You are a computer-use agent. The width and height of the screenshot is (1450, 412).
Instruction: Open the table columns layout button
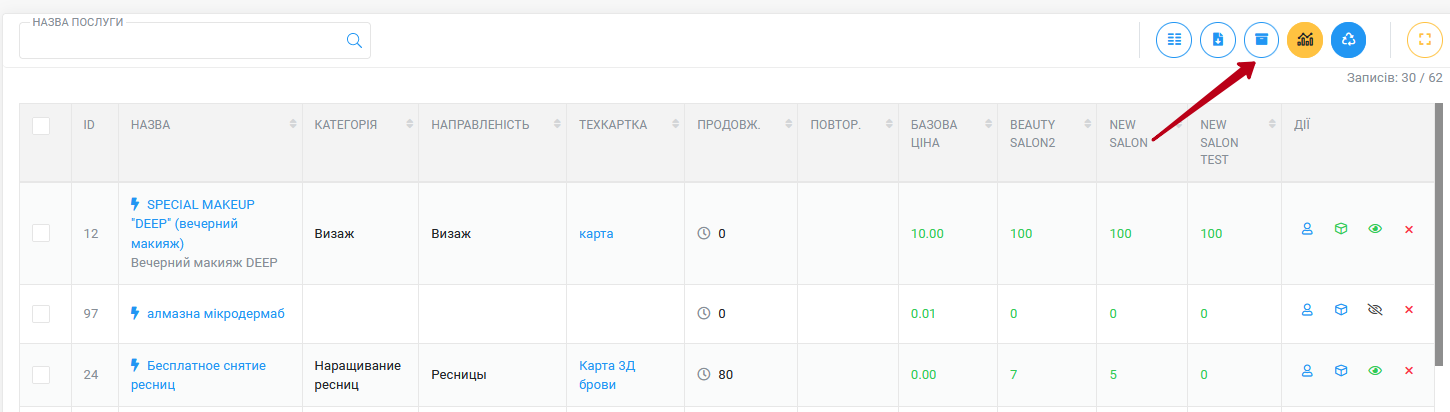[1174, 40]
